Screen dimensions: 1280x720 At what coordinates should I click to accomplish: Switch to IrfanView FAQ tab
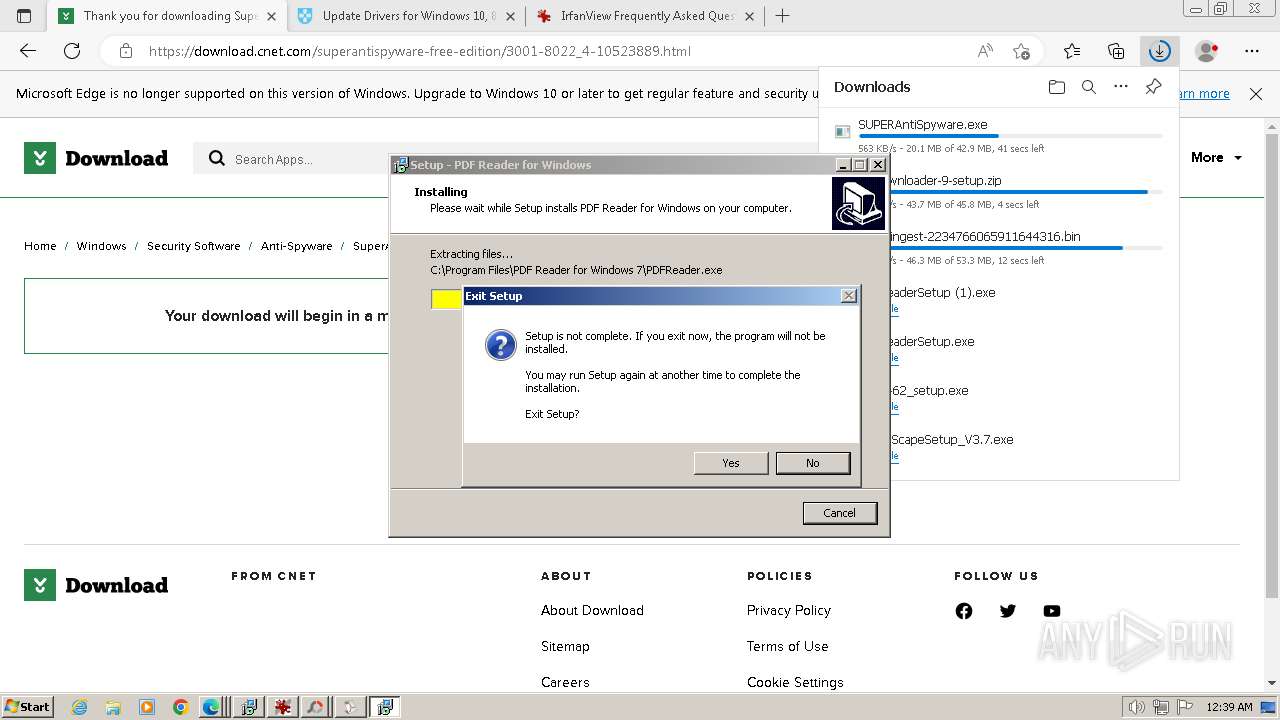(646, 16)
